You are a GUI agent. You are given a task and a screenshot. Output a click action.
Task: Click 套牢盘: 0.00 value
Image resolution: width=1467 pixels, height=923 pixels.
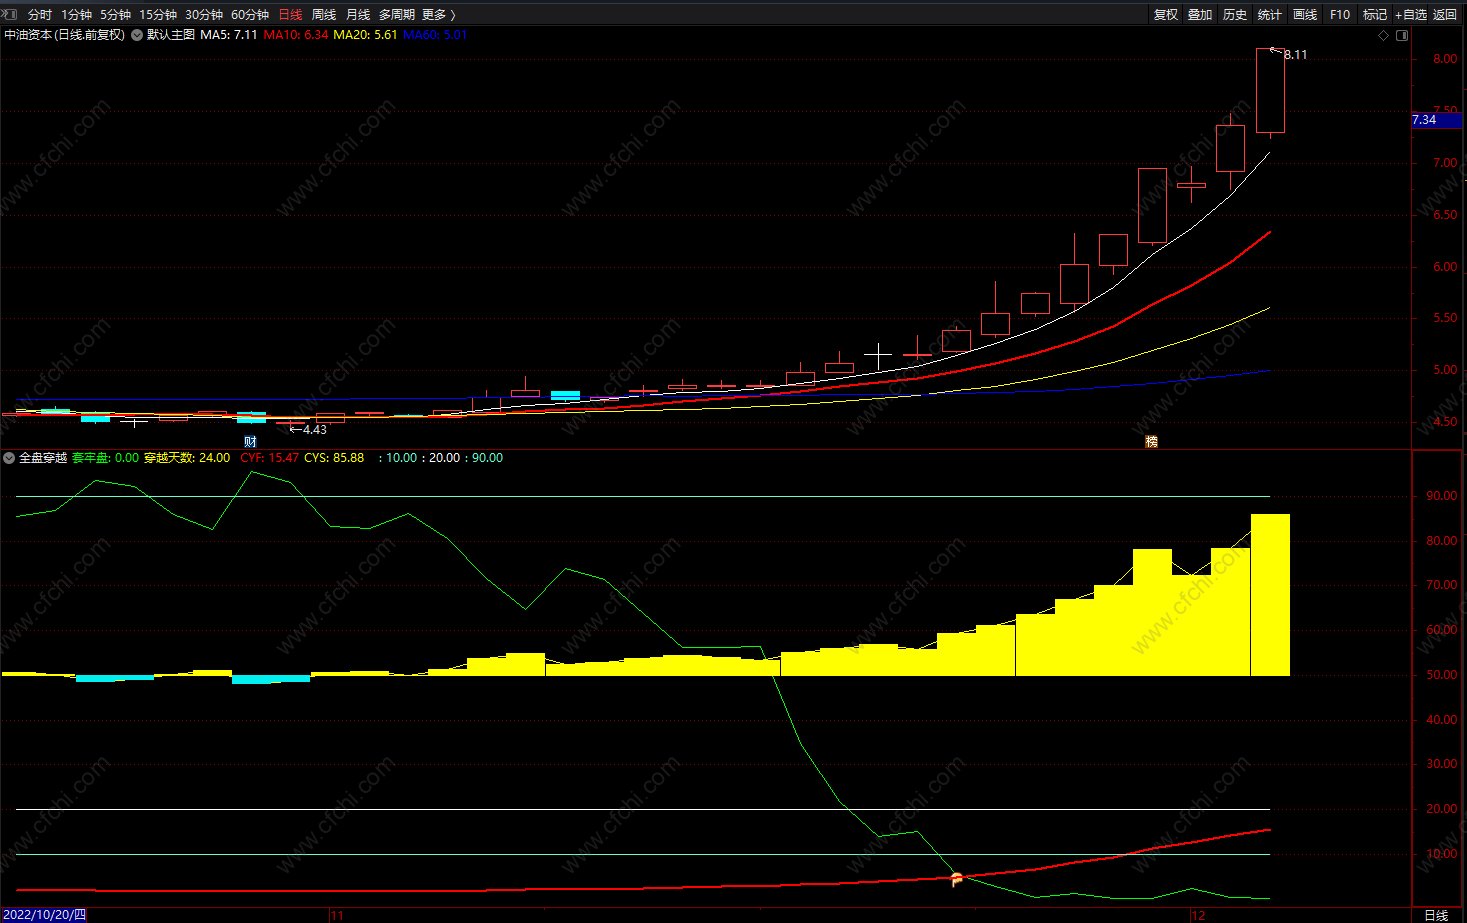[106, 458]
